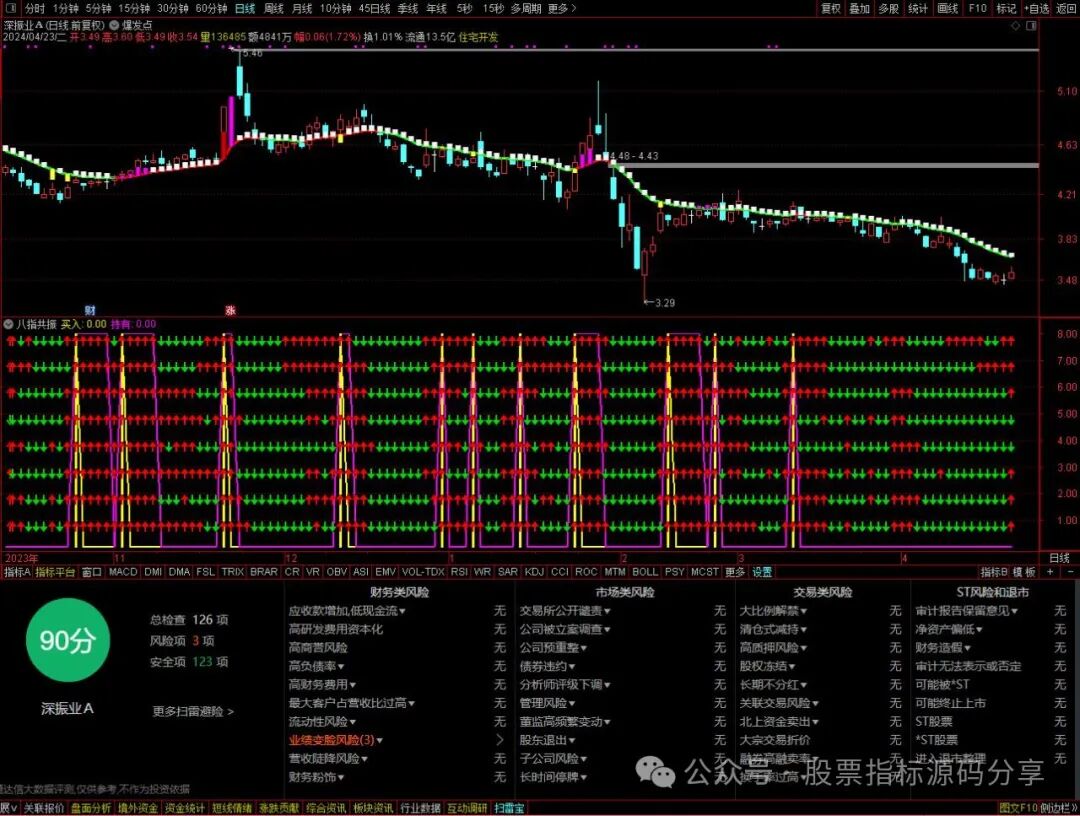The image size is (1080, 816).
Task: Open the 更多 periods expander at top
Action: click(562, 8)
